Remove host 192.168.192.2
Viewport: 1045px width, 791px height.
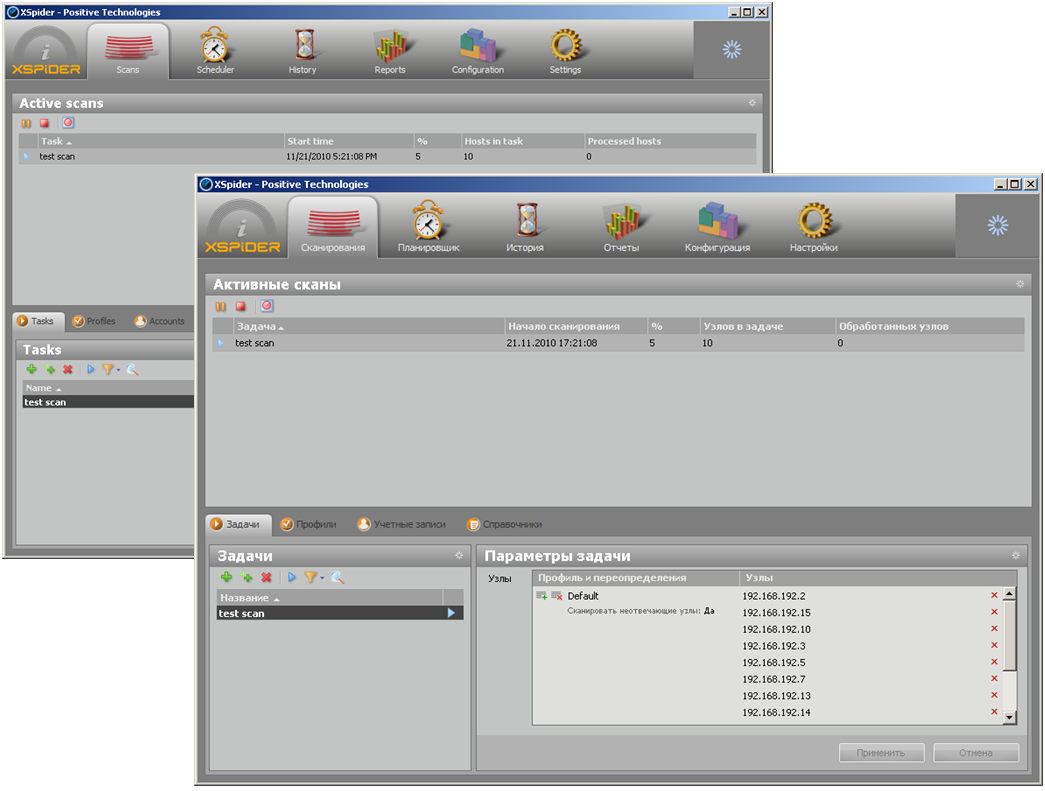tap(994, 596)
